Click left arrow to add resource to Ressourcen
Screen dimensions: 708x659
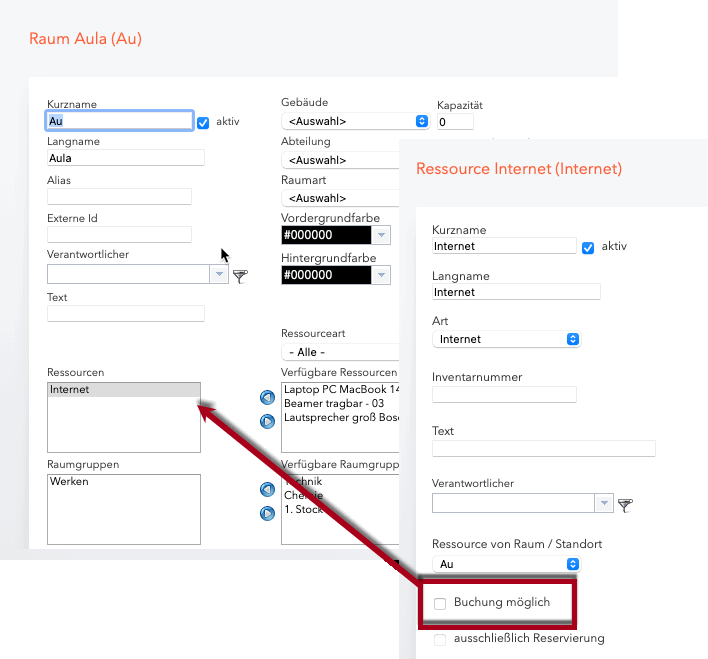[x=267, y=398]
